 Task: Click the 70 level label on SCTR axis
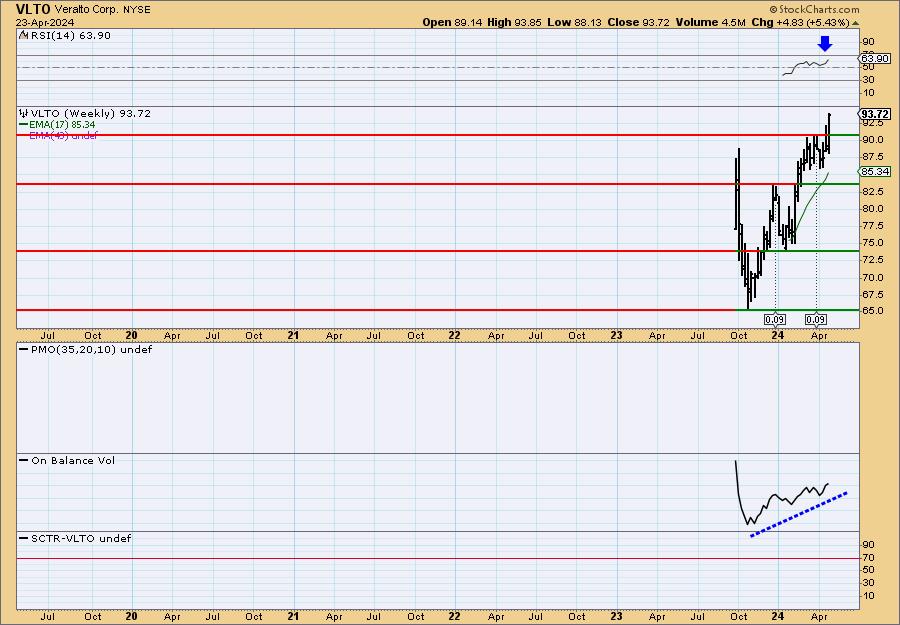[868, 558]
